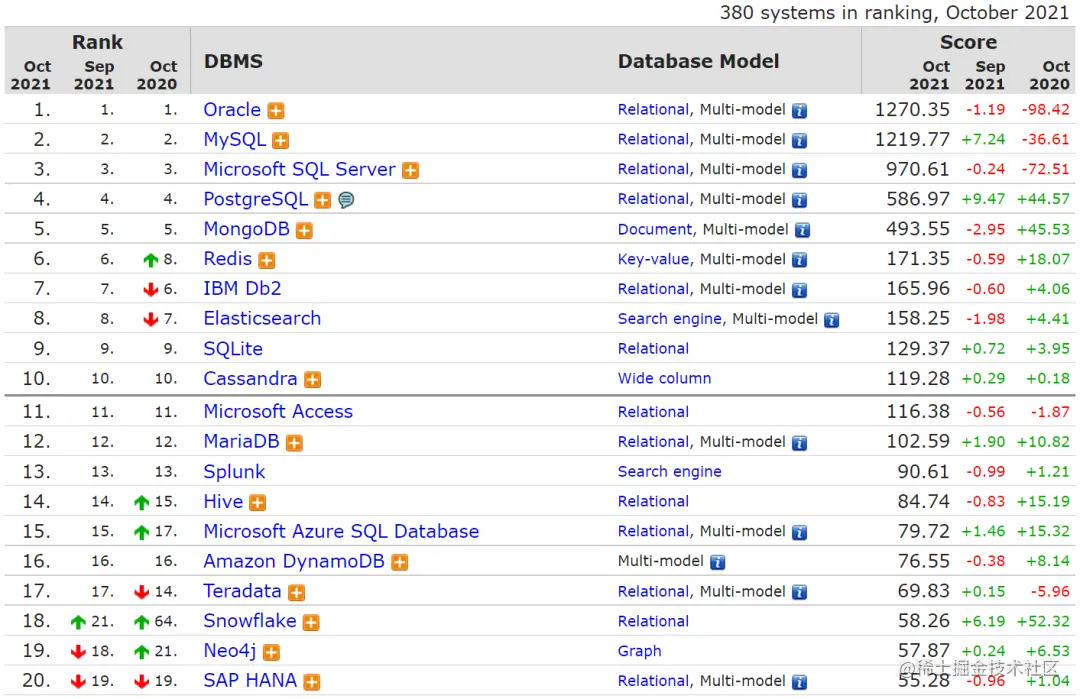The width and height of the screenshot is (1080, 699).
Task: Open the Graph model link for Neo4j
Action: pyautogui.click(x=639, y=651)
